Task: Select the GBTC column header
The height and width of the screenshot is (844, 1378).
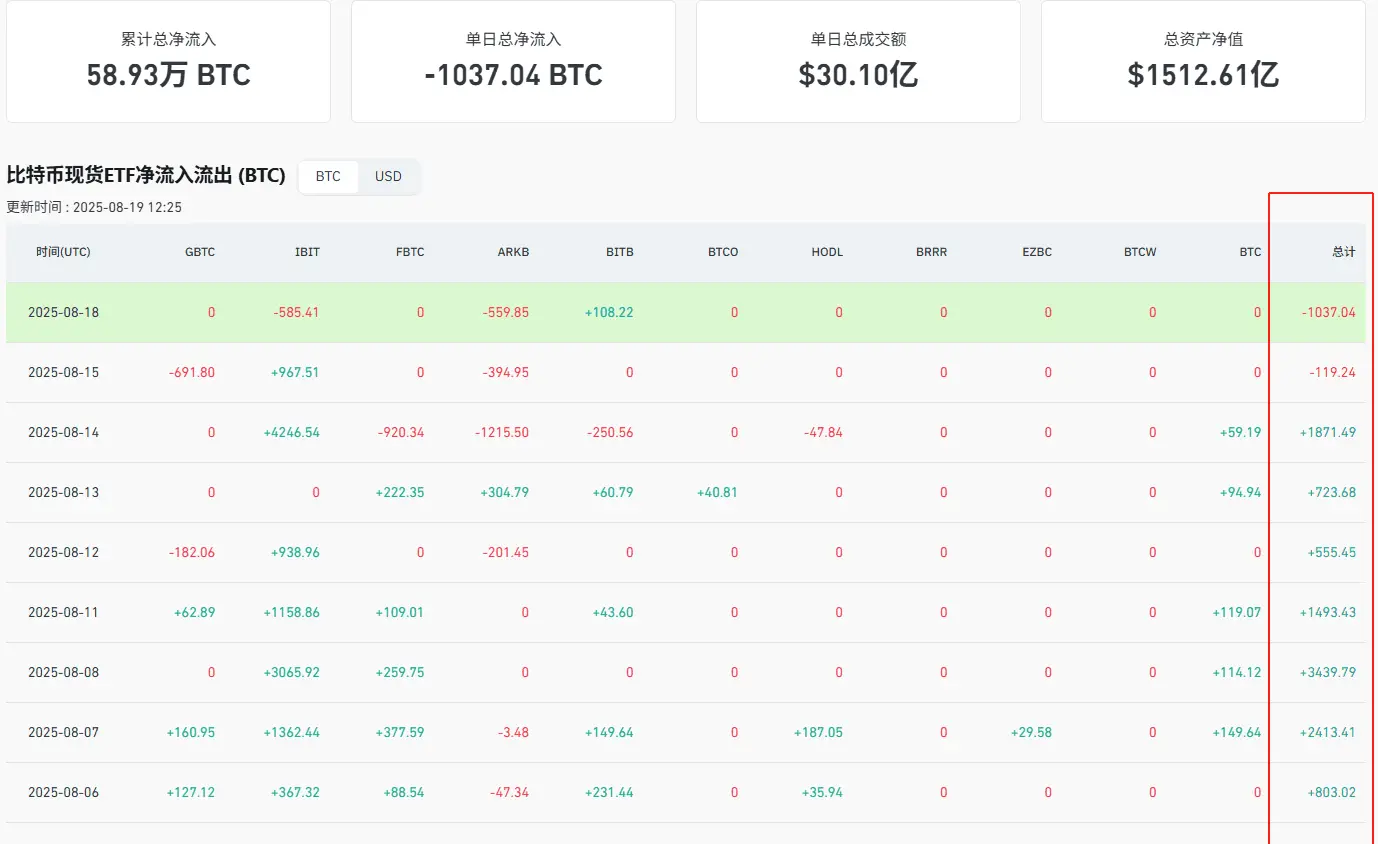Action: click(x=200, y=252)
